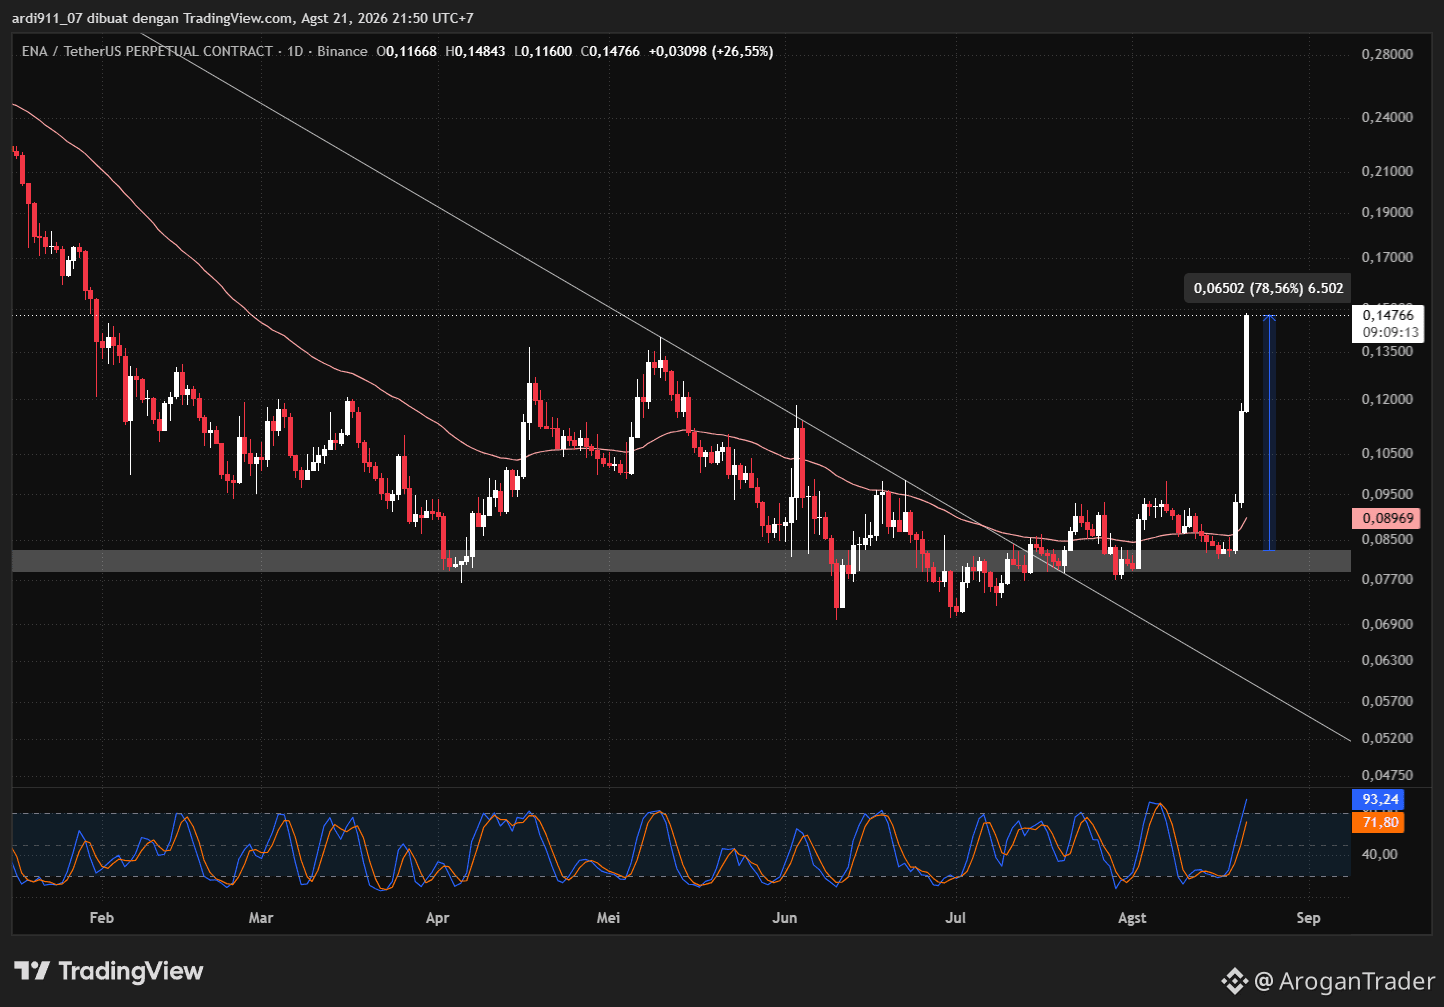
Task: Click the 0,12000 price axis label
Action: pyautogui.click(x=1387, y=399)
